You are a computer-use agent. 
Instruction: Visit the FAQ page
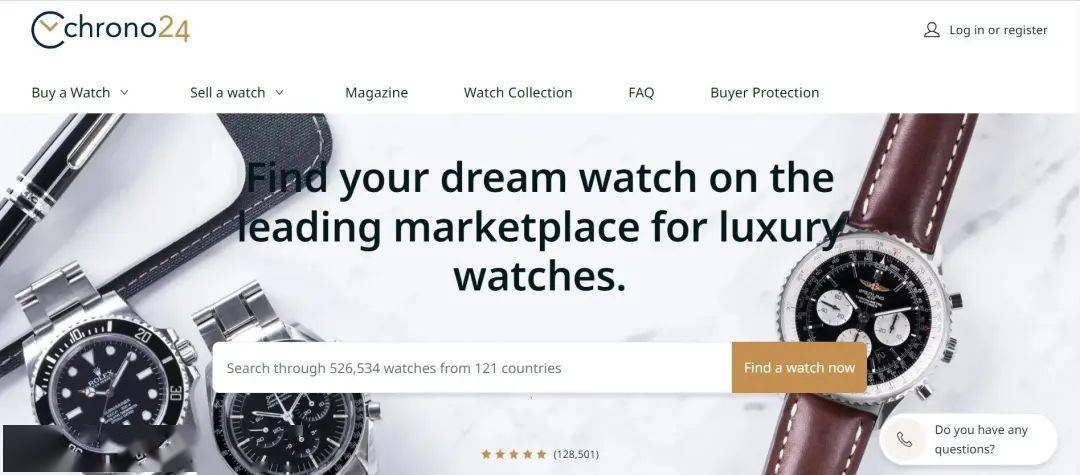tap(641, 92)
